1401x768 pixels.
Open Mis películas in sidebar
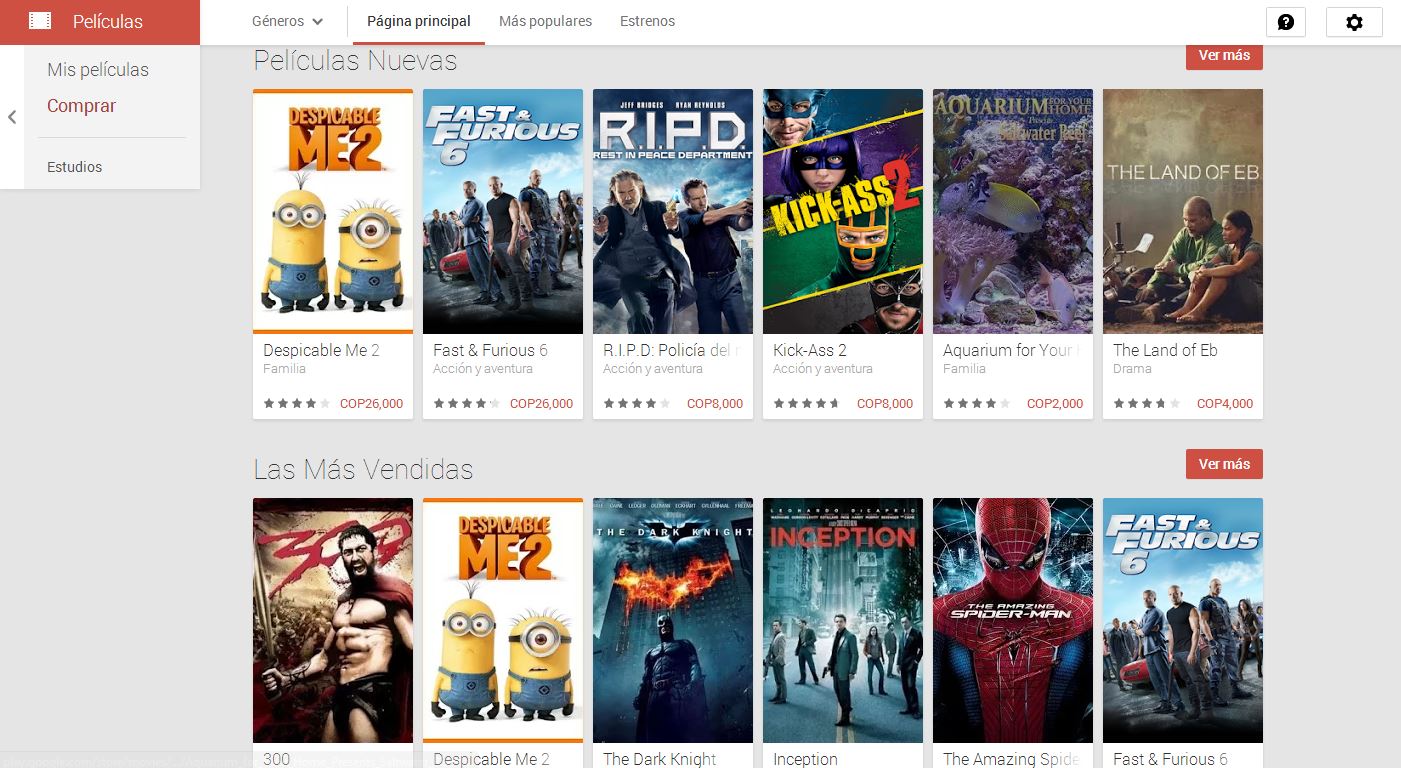(98, 70)
